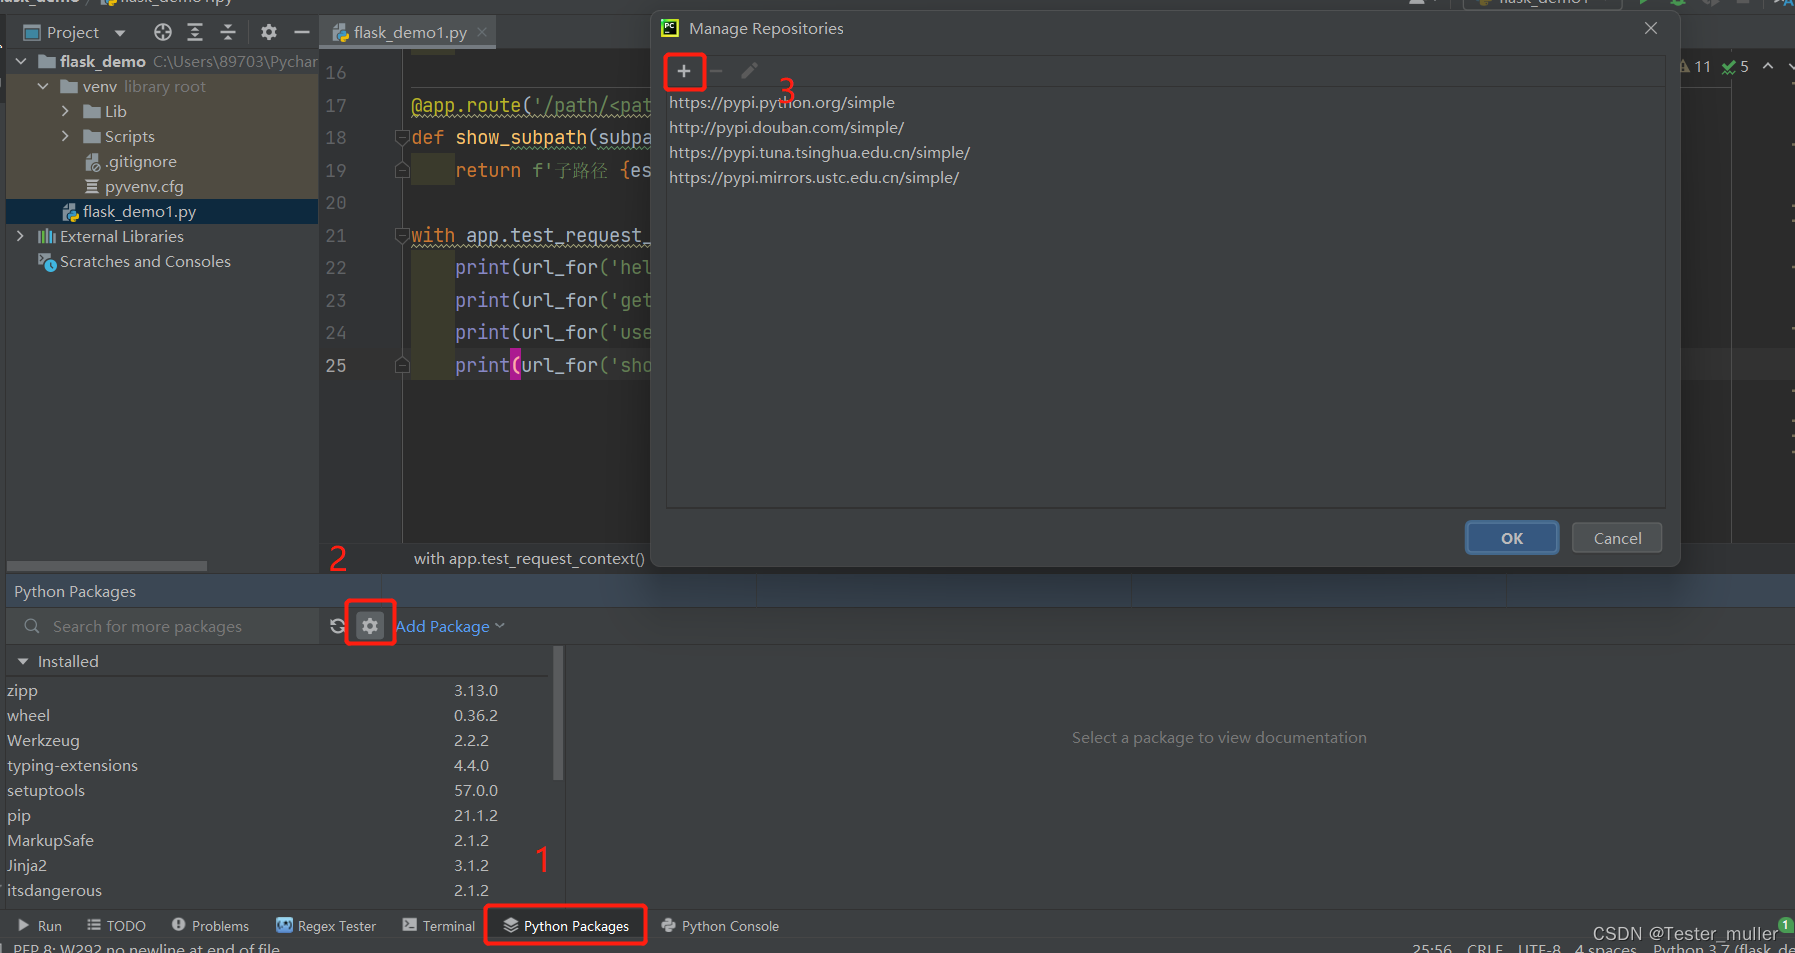Open the Project view dropdown
Viewport: 1795px width, 953px height.
pos(120,33)
